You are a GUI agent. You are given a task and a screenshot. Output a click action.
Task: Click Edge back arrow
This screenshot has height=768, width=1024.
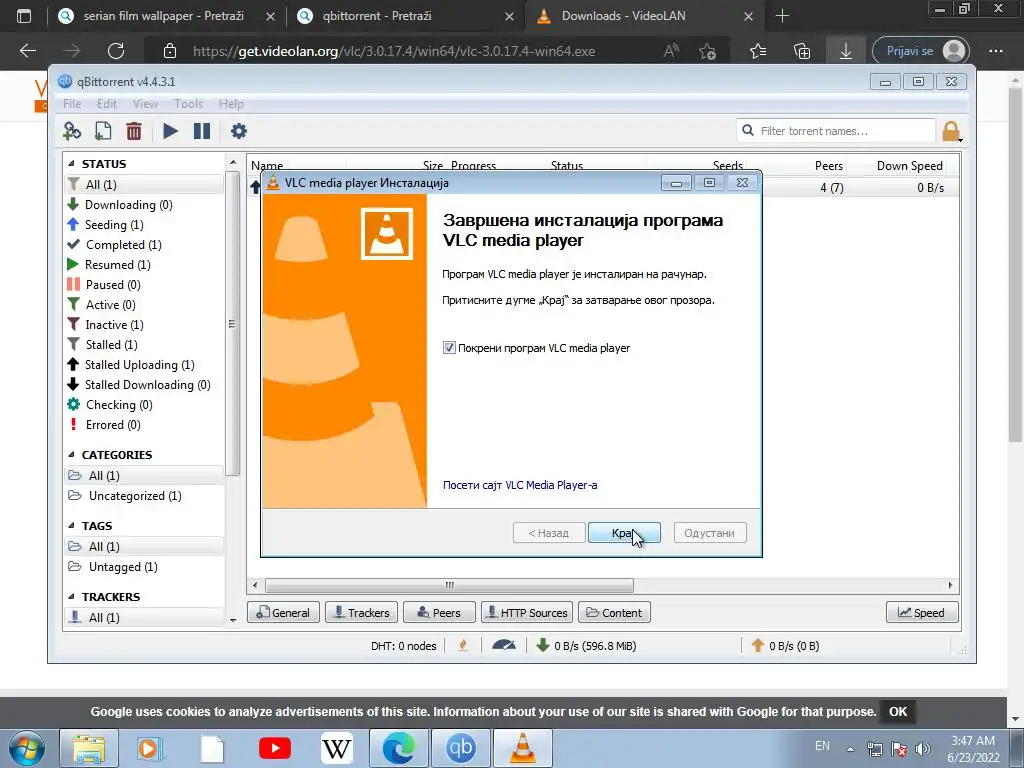[x=28, y=51]
